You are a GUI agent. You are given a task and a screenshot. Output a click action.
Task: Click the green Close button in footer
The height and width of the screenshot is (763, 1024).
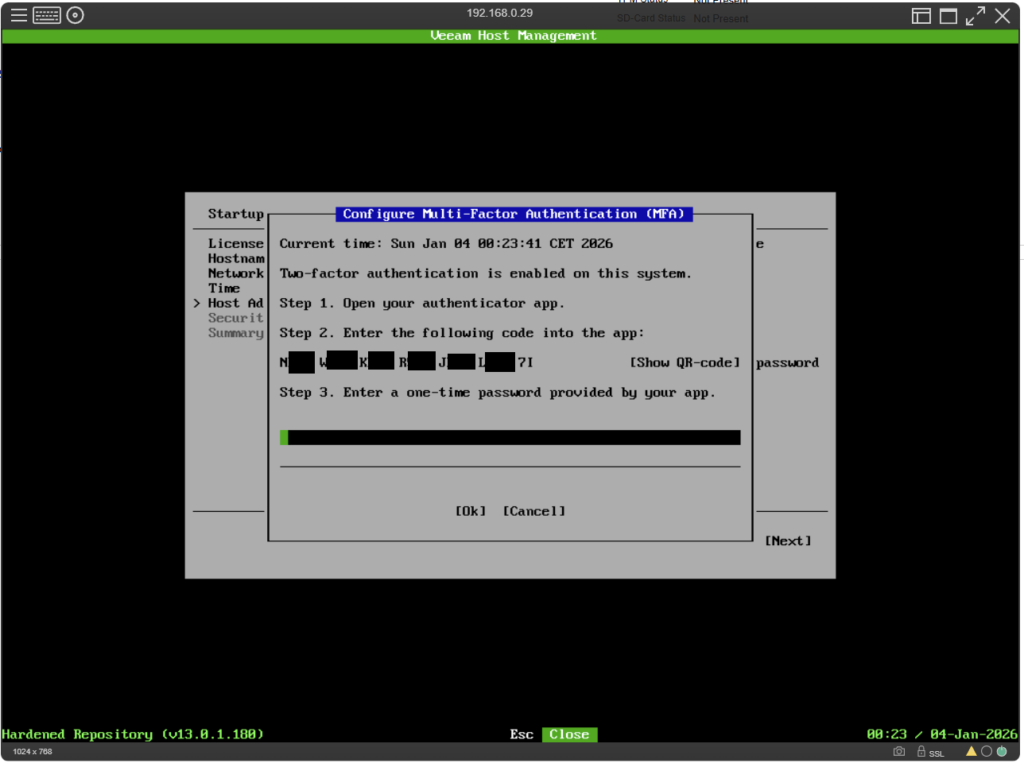569,734
